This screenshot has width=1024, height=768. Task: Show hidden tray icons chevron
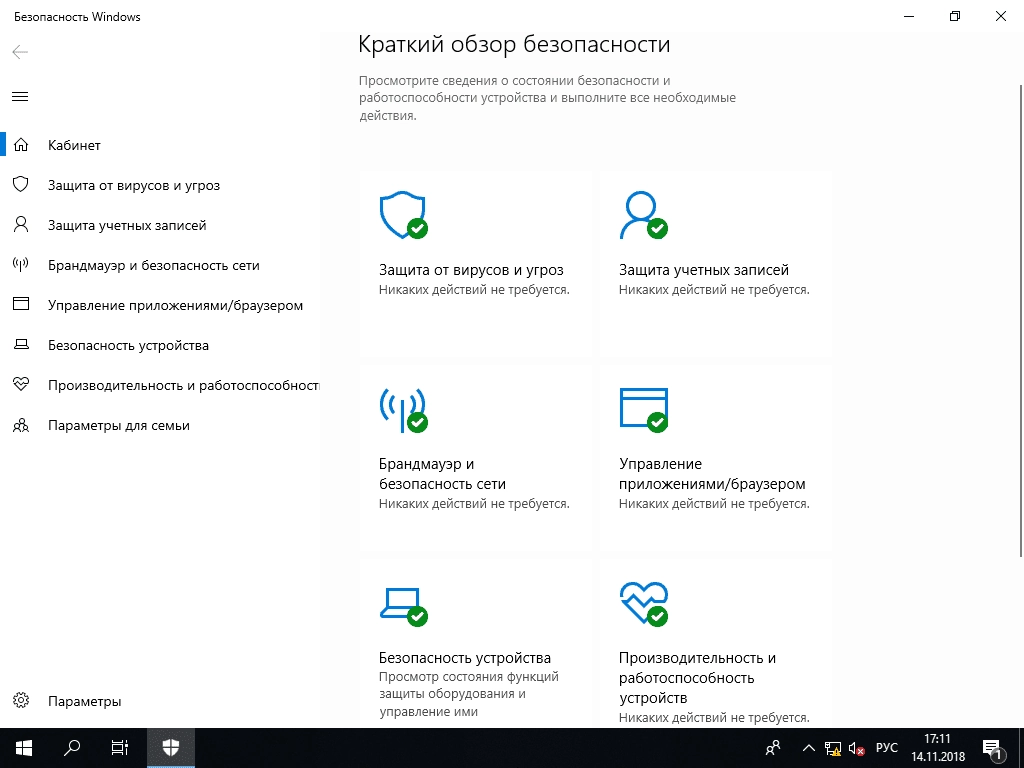point(808,748)
